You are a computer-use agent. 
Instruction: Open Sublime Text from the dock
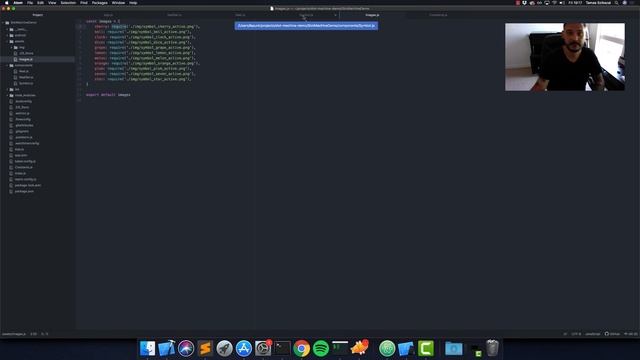click(205, 348)
